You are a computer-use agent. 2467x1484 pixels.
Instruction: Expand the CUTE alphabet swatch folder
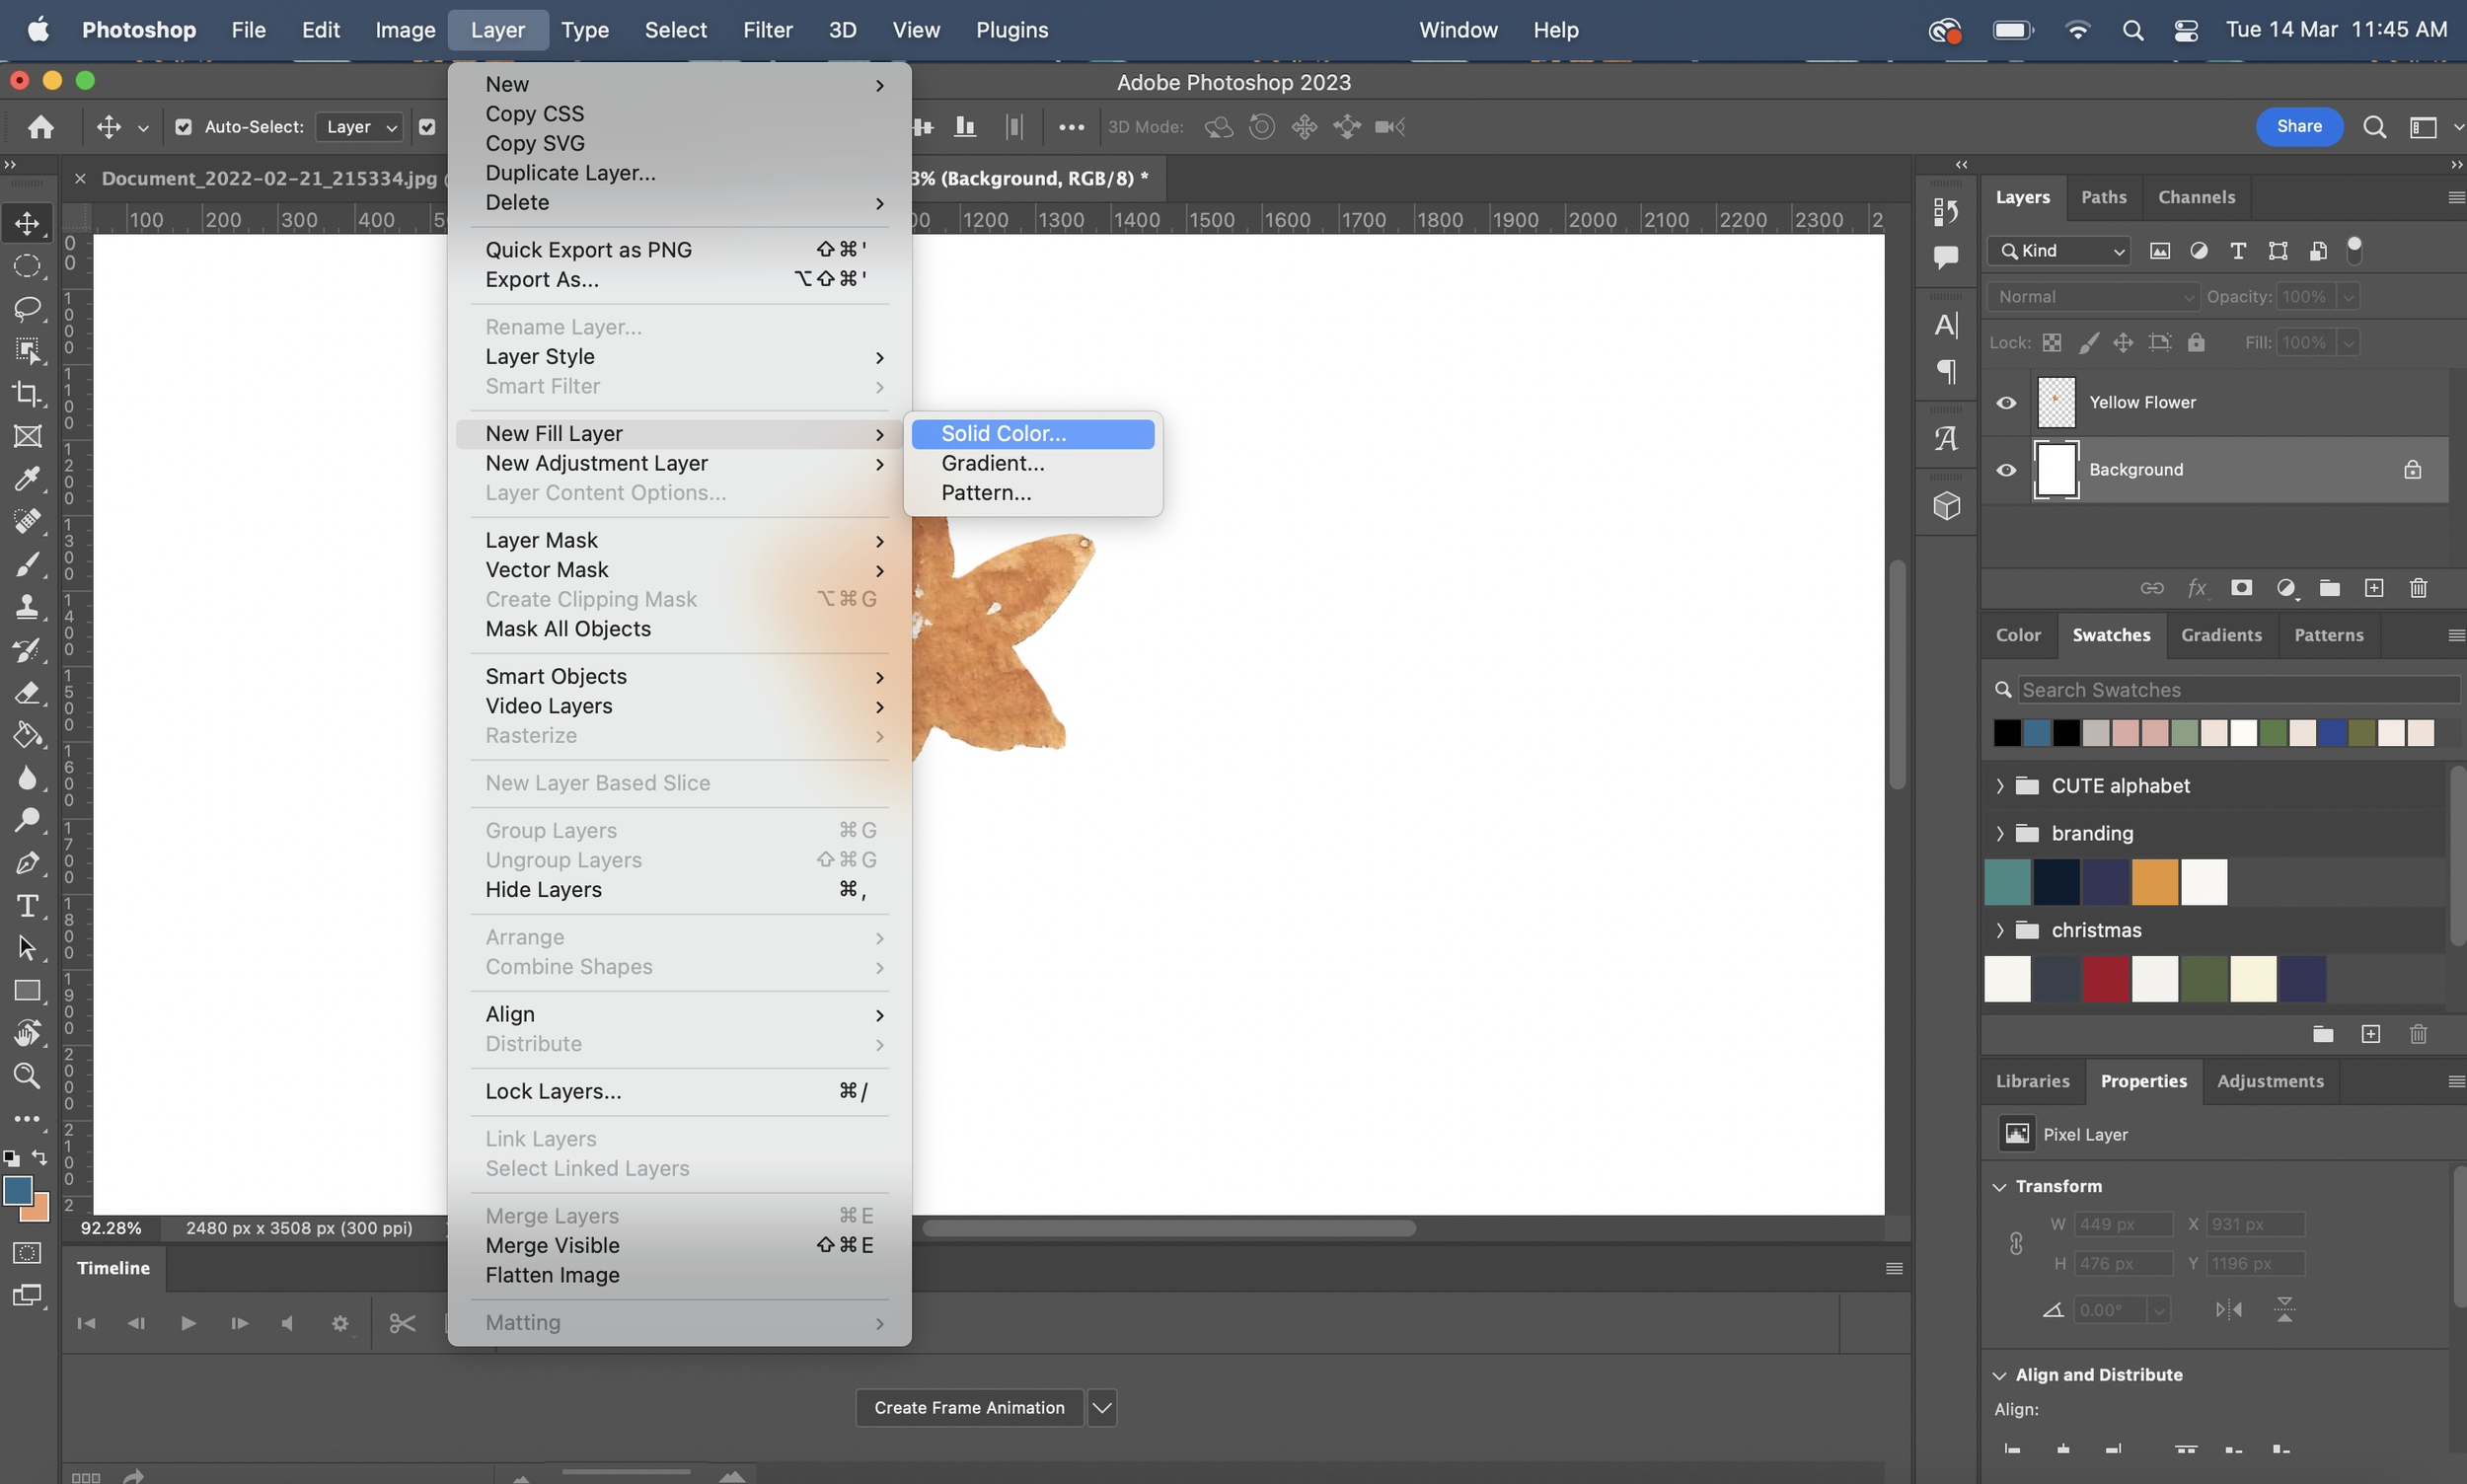click(x=2000, y=786)
